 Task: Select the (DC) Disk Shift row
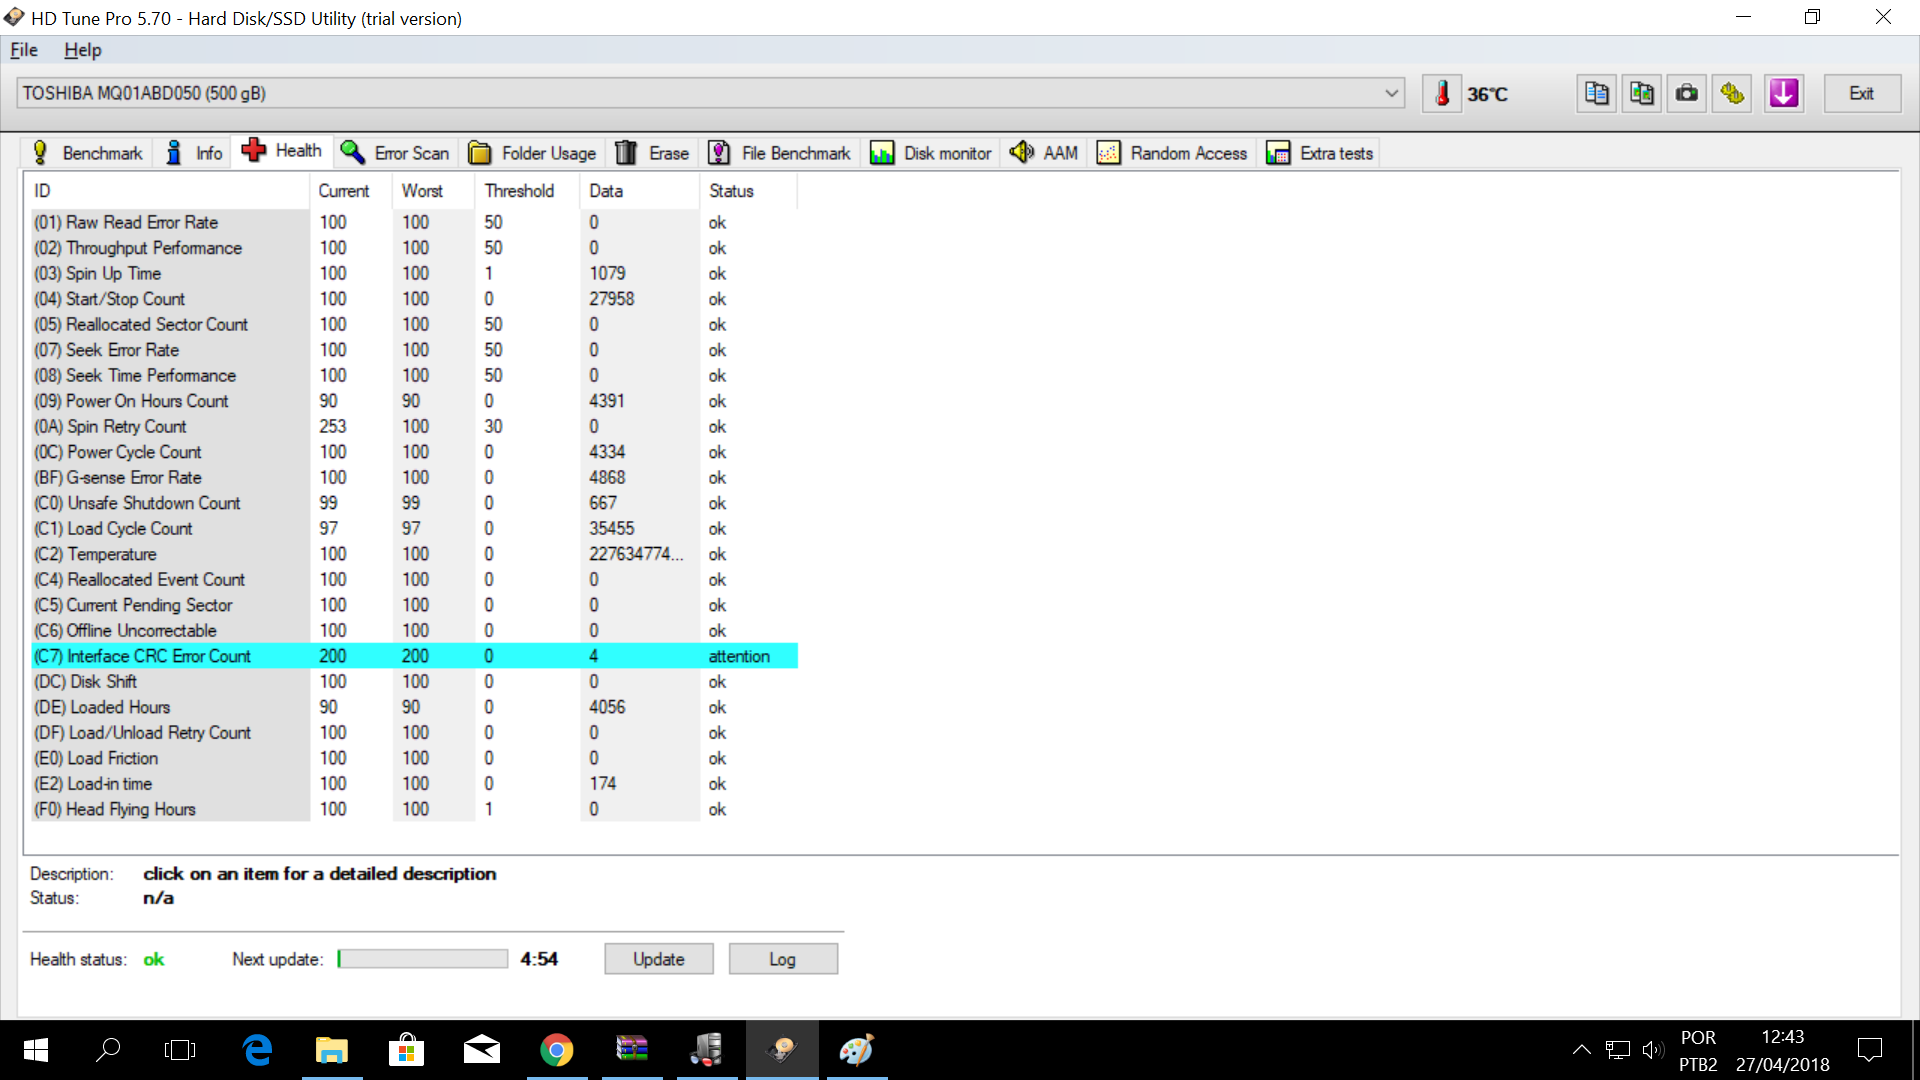[x=414, y=681]
